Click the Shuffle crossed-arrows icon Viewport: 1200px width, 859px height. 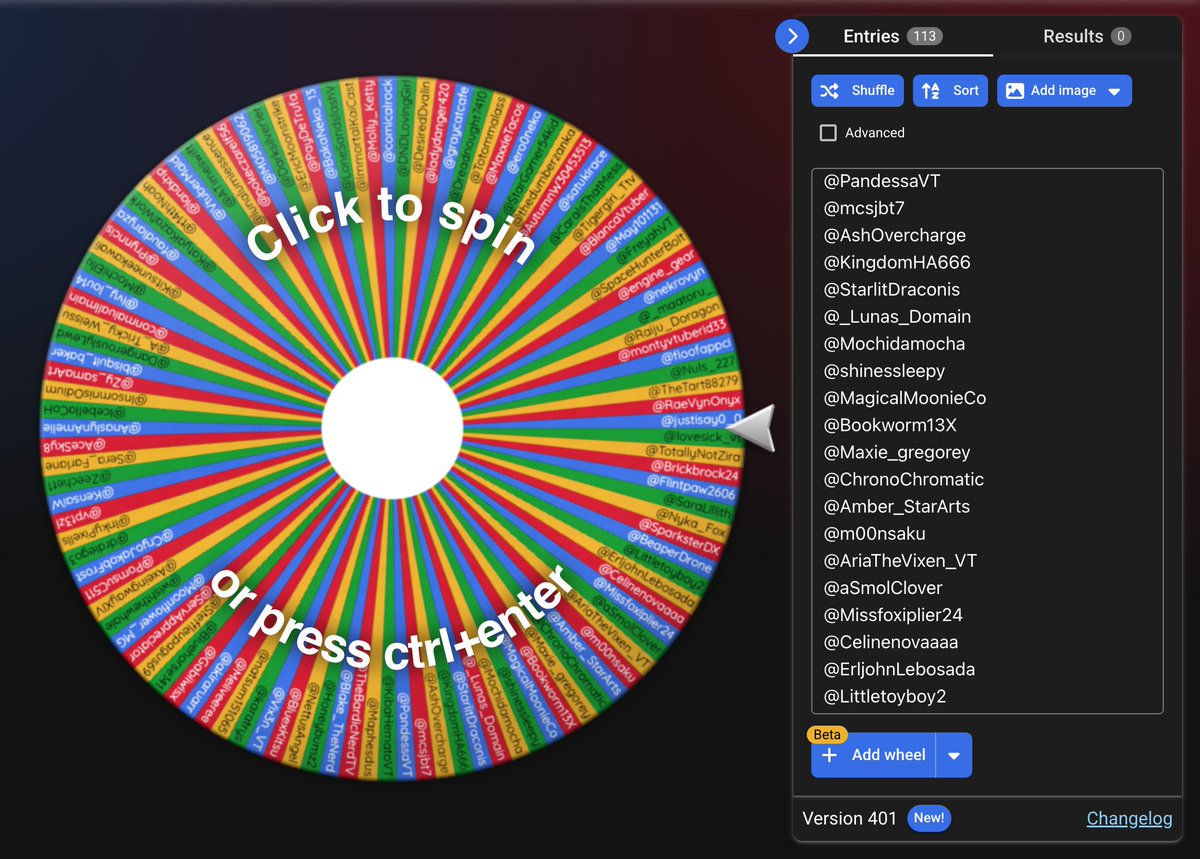pos(830,90)
